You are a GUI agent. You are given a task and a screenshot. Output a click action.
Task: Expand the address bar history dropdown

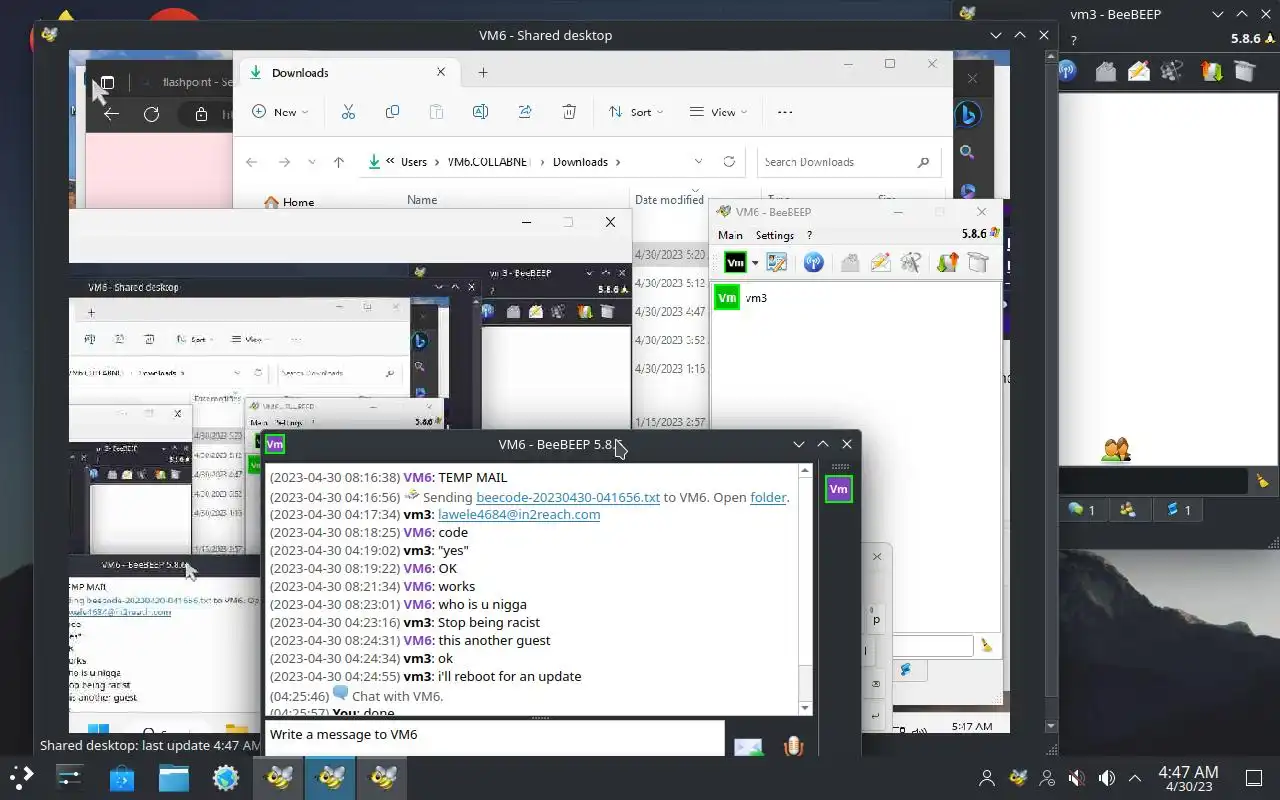coord(698,162)
